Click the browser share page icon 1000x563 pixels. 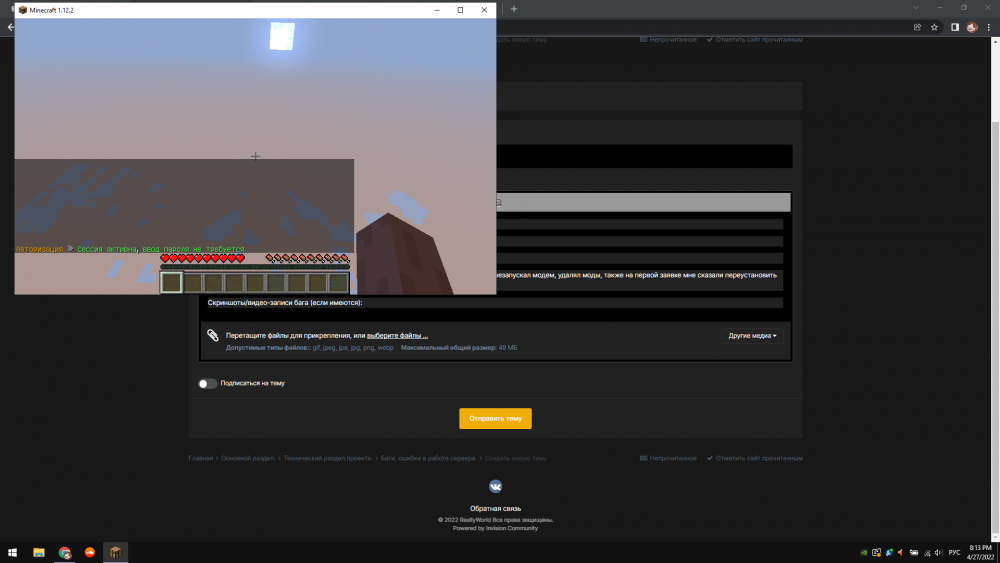[917, 27]
